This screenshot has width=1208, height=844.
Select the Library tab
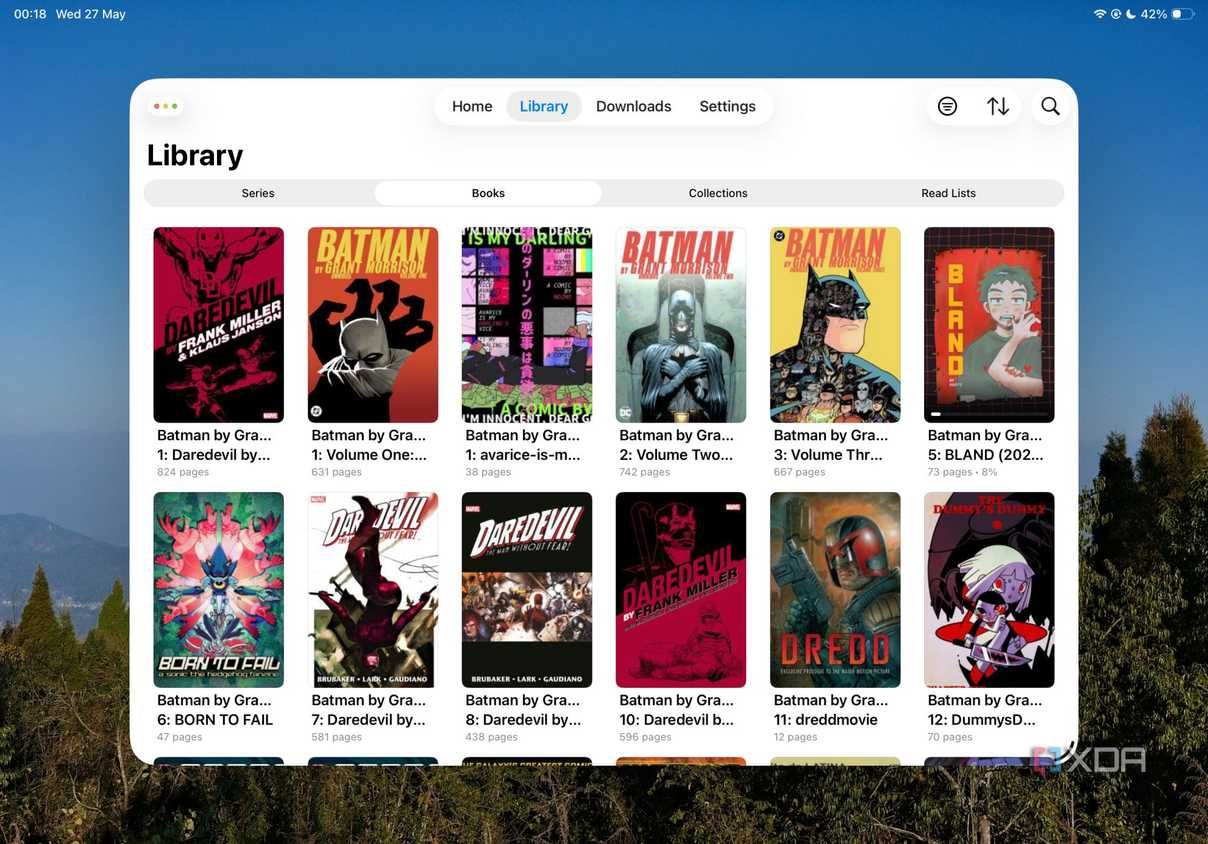pyautogui.click(x=544, y=106)
